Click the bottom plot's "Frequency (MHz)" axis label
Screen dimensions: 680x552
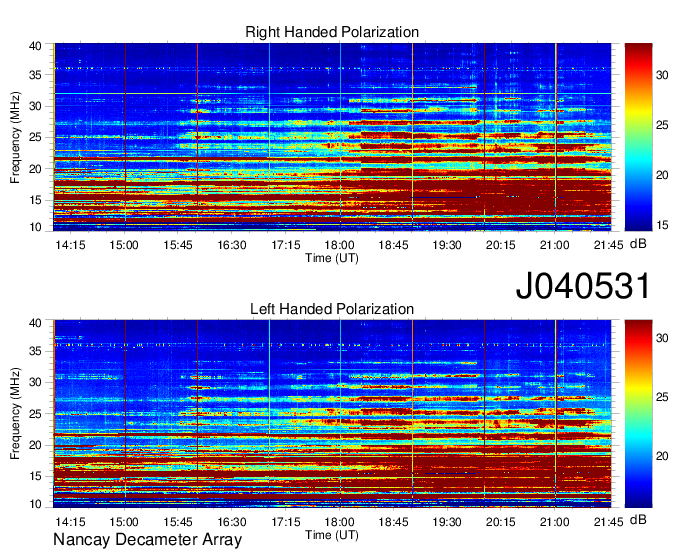pos(15,414)
